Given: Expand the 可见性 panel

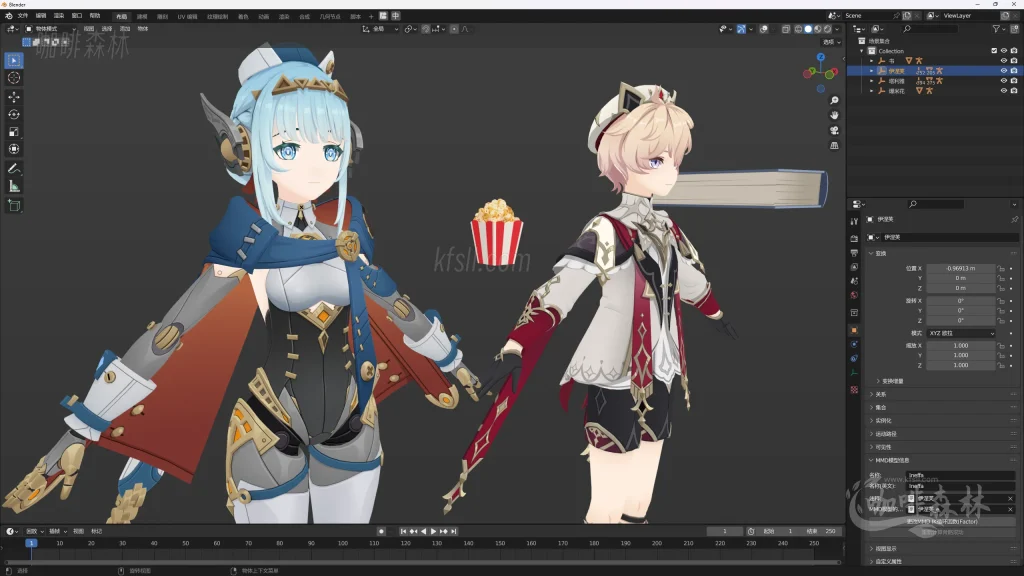Looking at the screenshot, I should [943, 447].
